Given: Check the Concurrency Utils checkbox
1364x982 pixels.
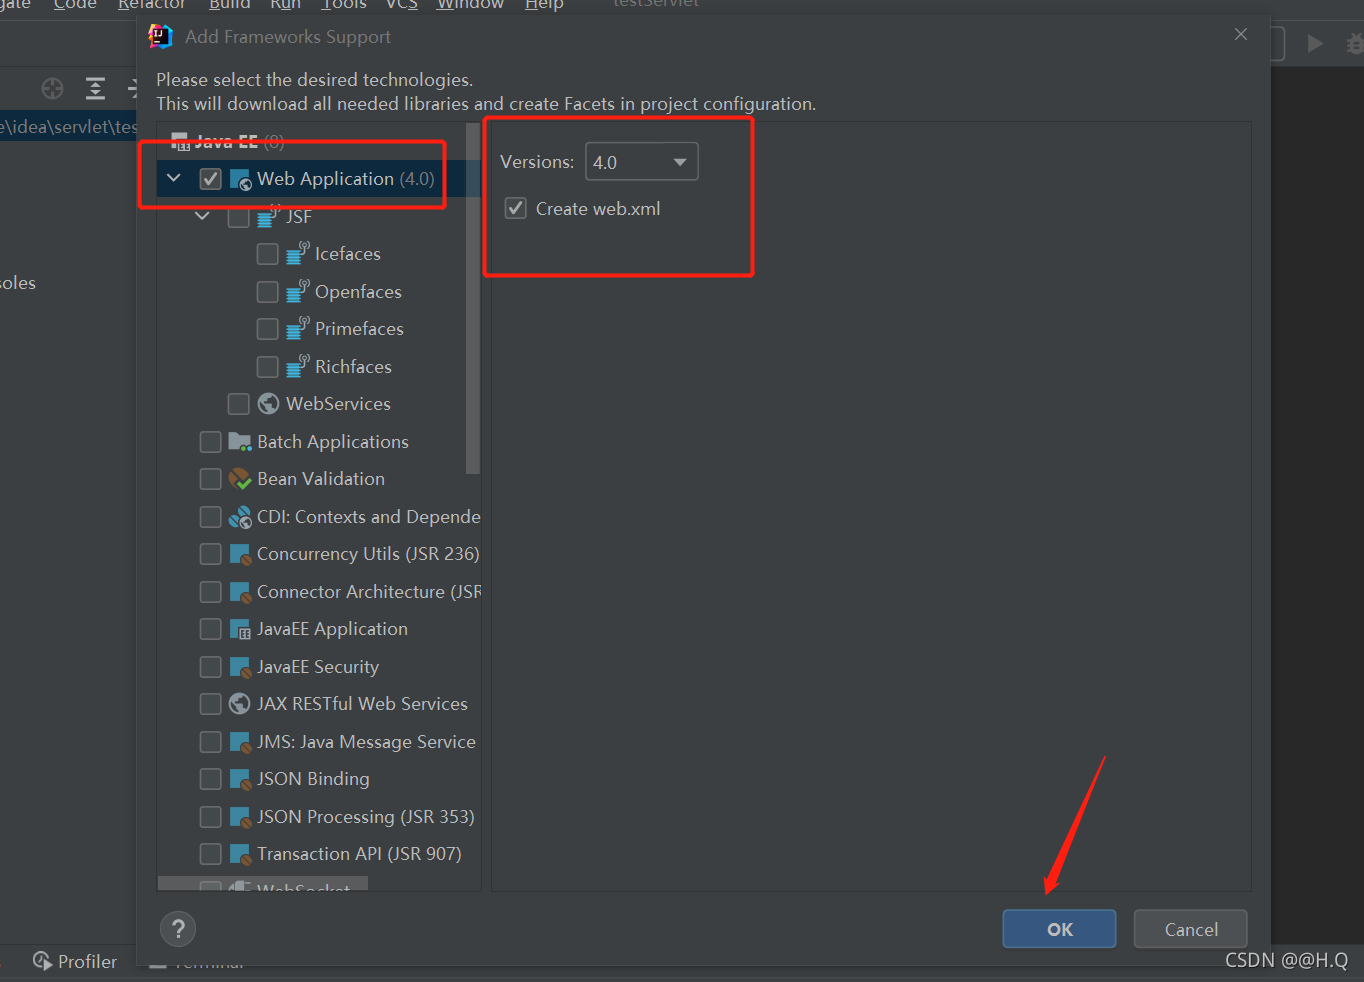Looking at the screenshot, I should pyautogui.click(x=211, y=554).
